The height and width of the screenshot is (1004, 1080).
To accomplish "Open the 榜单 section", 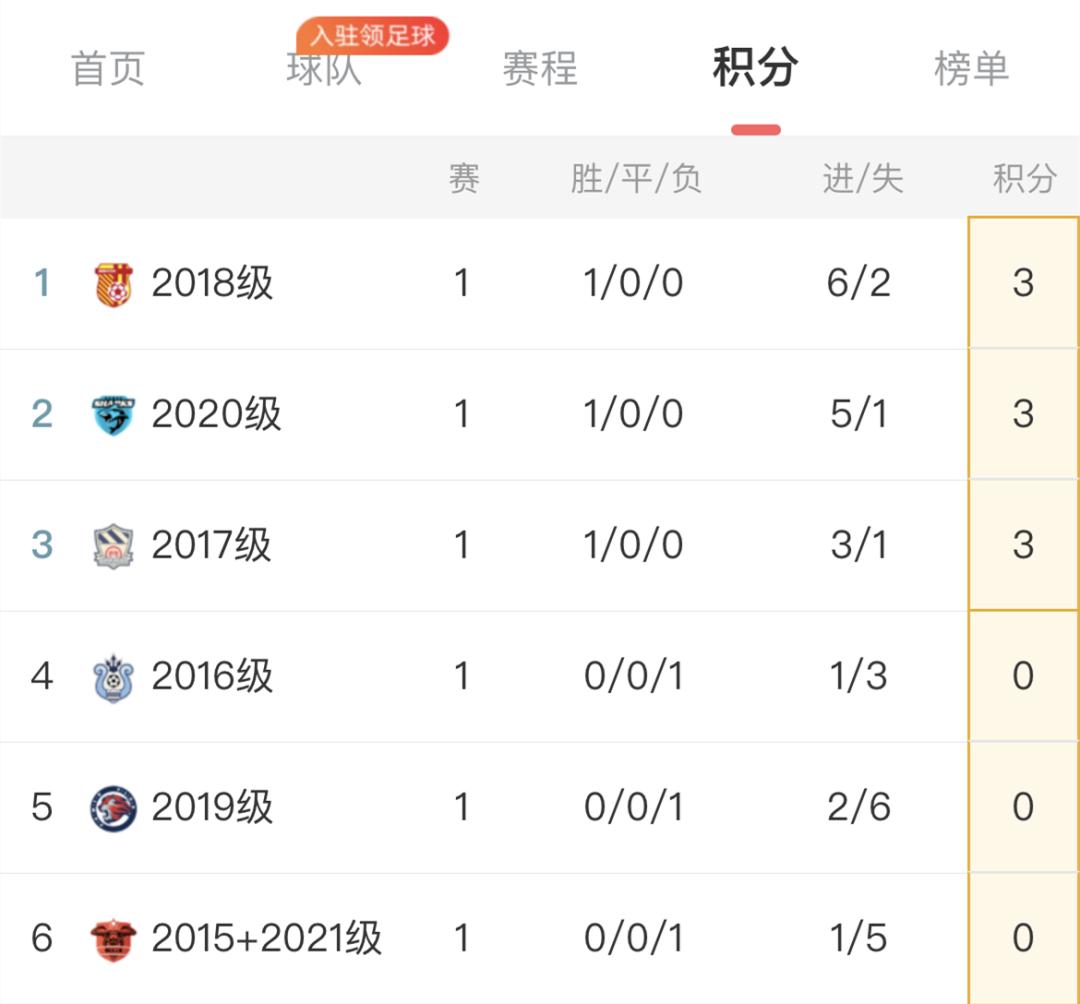I will pyautogui.click(x=972, y=68).
